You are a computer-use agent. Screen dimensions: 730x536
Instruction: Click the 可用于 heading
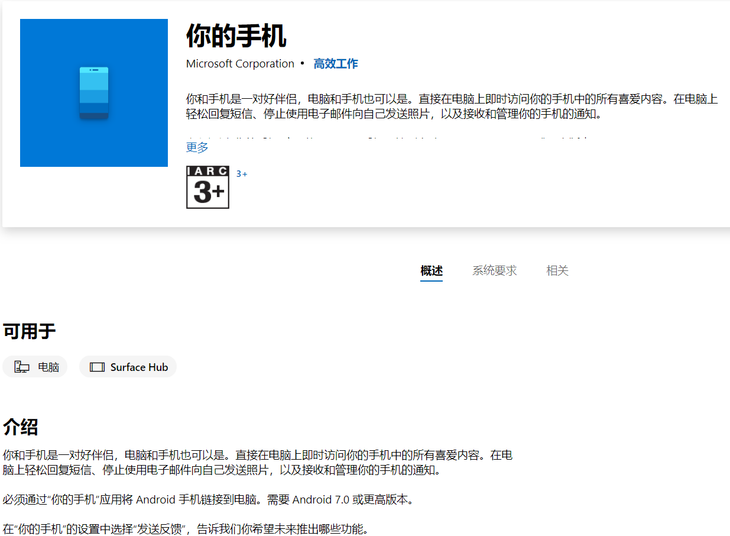29,332
